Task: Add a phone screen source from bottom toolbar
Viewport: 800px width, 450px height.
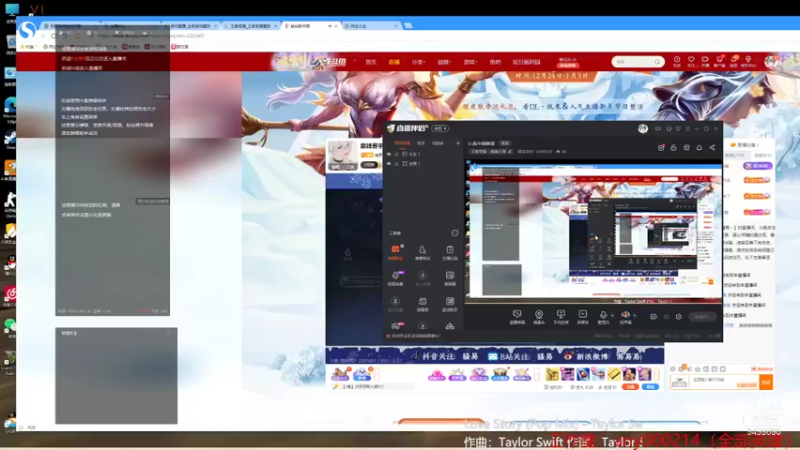Action: [561, 317]
